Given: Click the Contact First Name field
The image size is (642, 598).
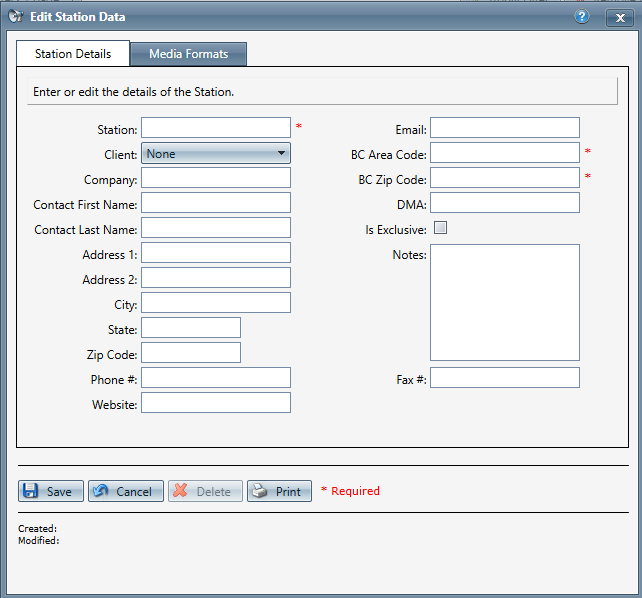Looking at the screenshot, I should pyautogui.click(x=216, y=203).
